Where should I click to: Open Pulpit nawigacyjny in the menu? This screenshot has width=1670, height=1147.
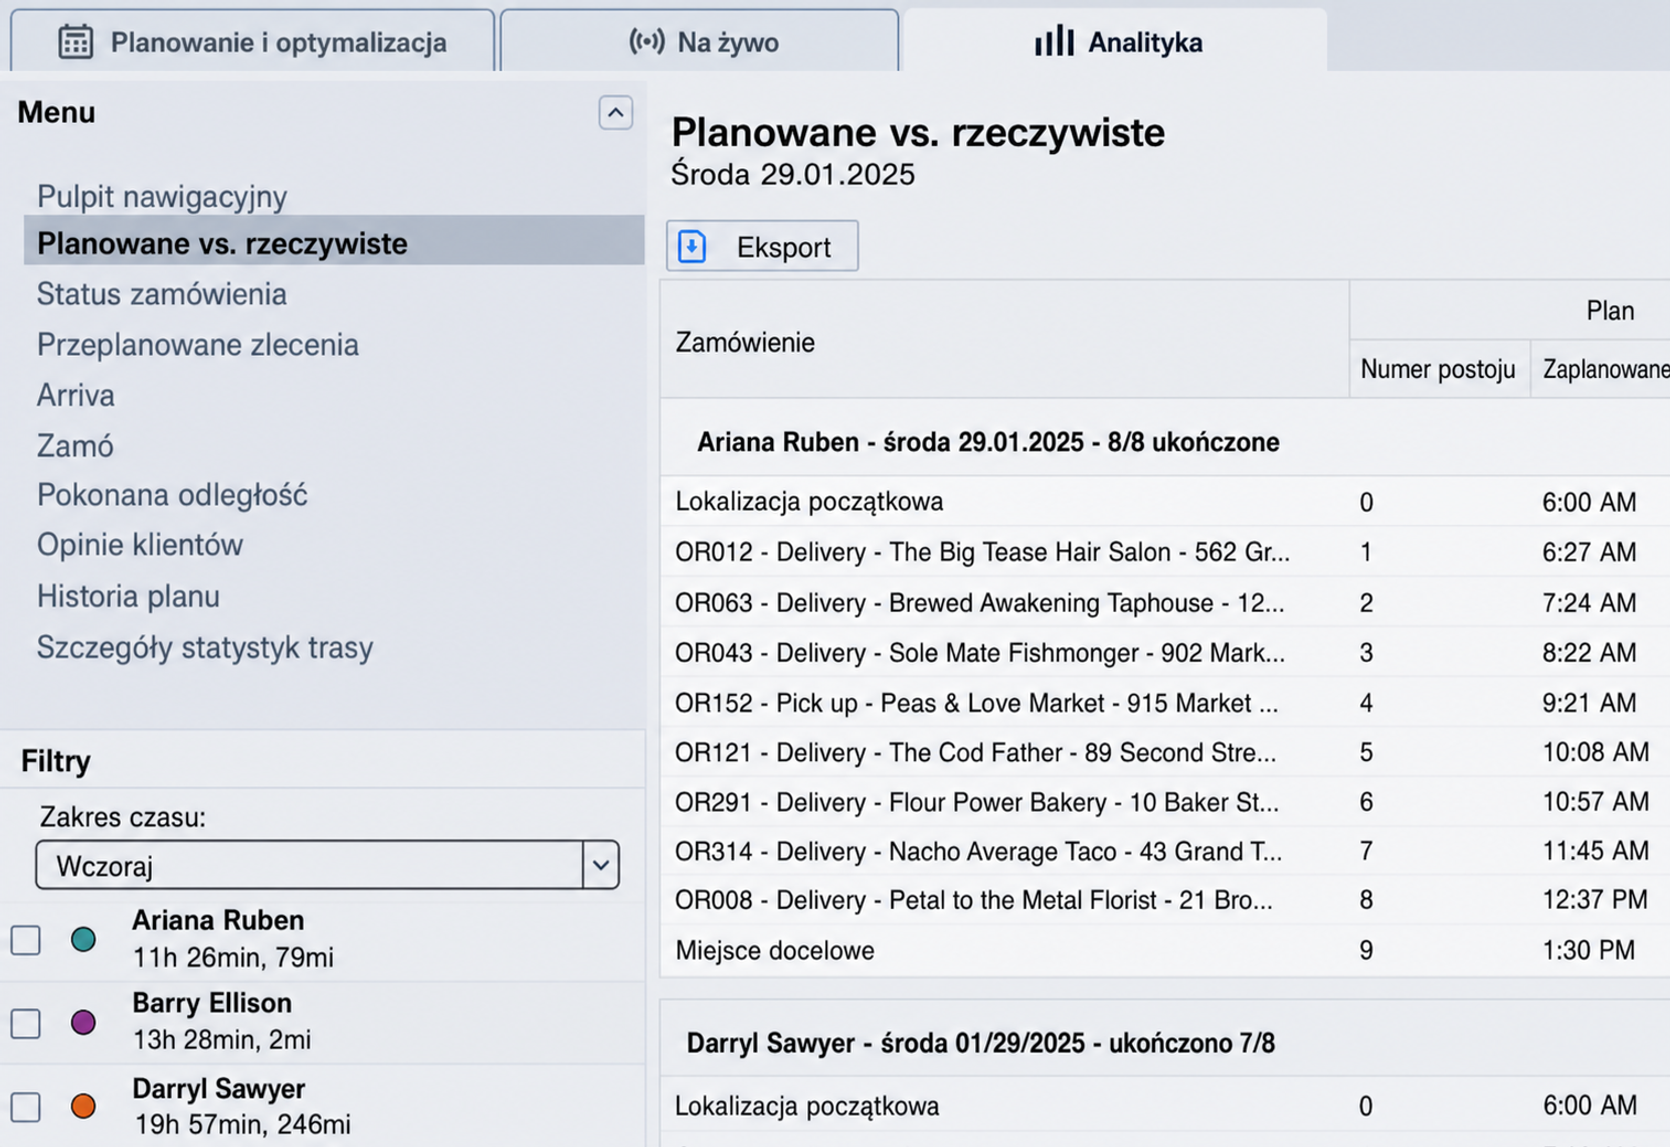(x=162, y=196)
